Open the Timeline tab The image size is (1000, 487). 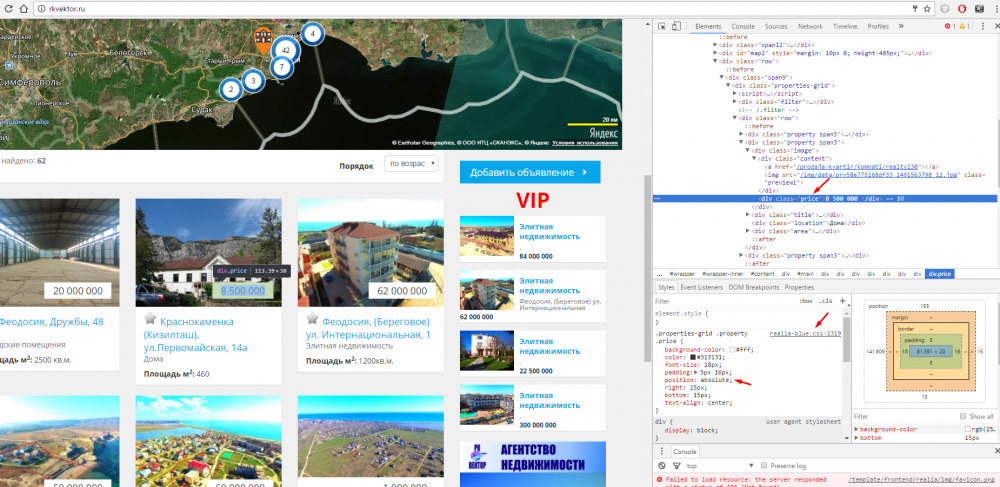[x=845, y=27]
